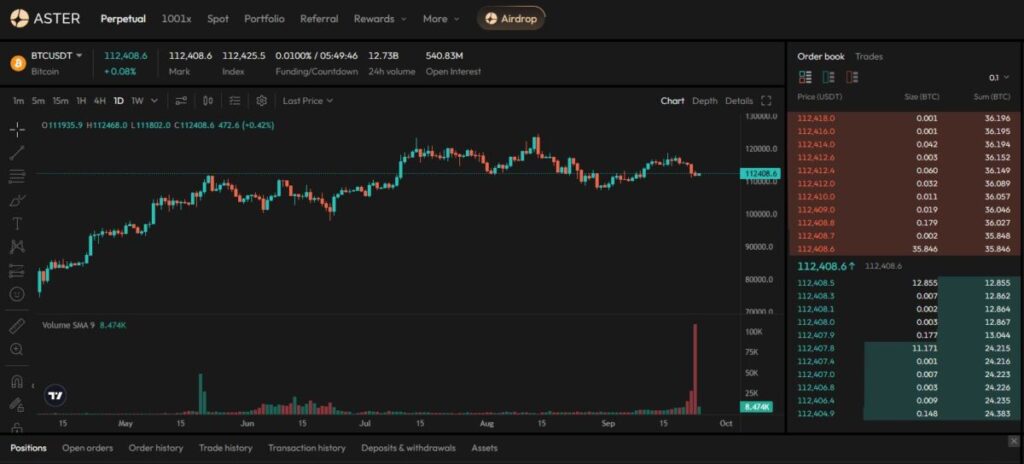Open chart settings gear icon

[x=262, y=101]
